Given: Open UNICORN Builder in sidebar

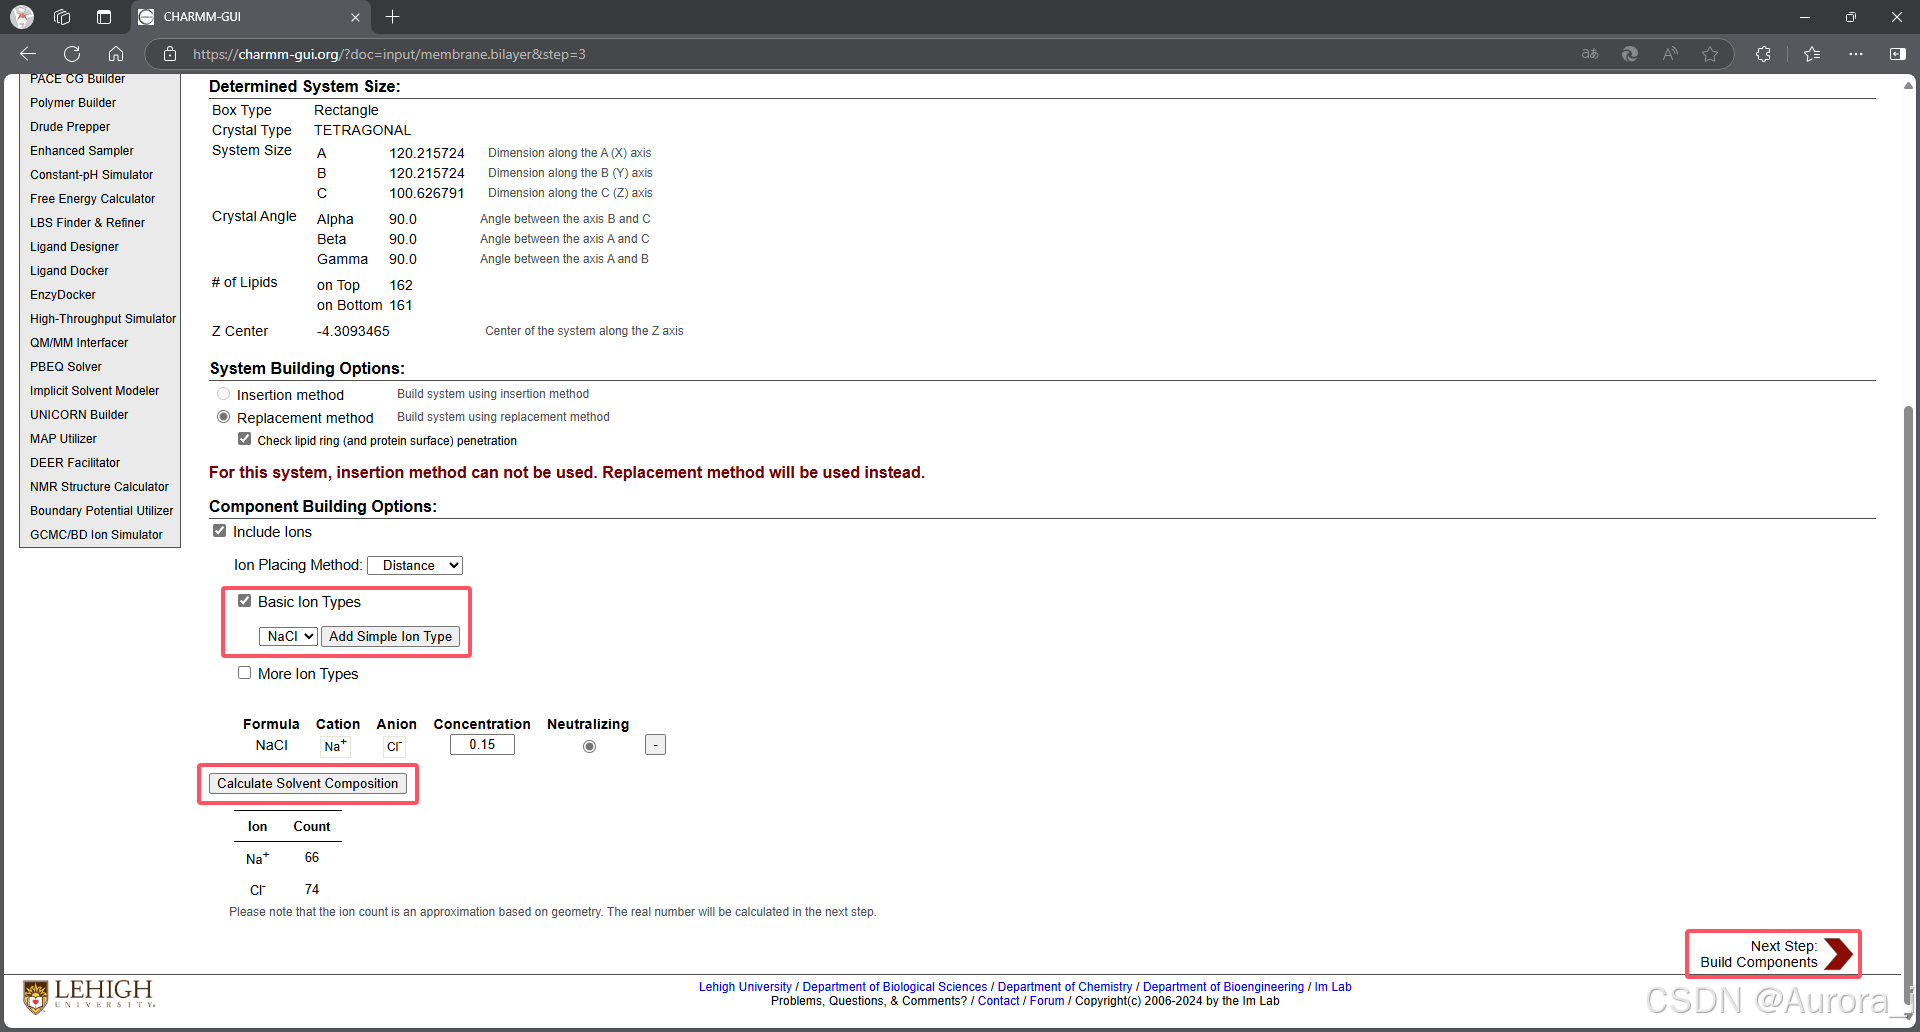Looking at the screenshot, I should (x=79, y=415).
